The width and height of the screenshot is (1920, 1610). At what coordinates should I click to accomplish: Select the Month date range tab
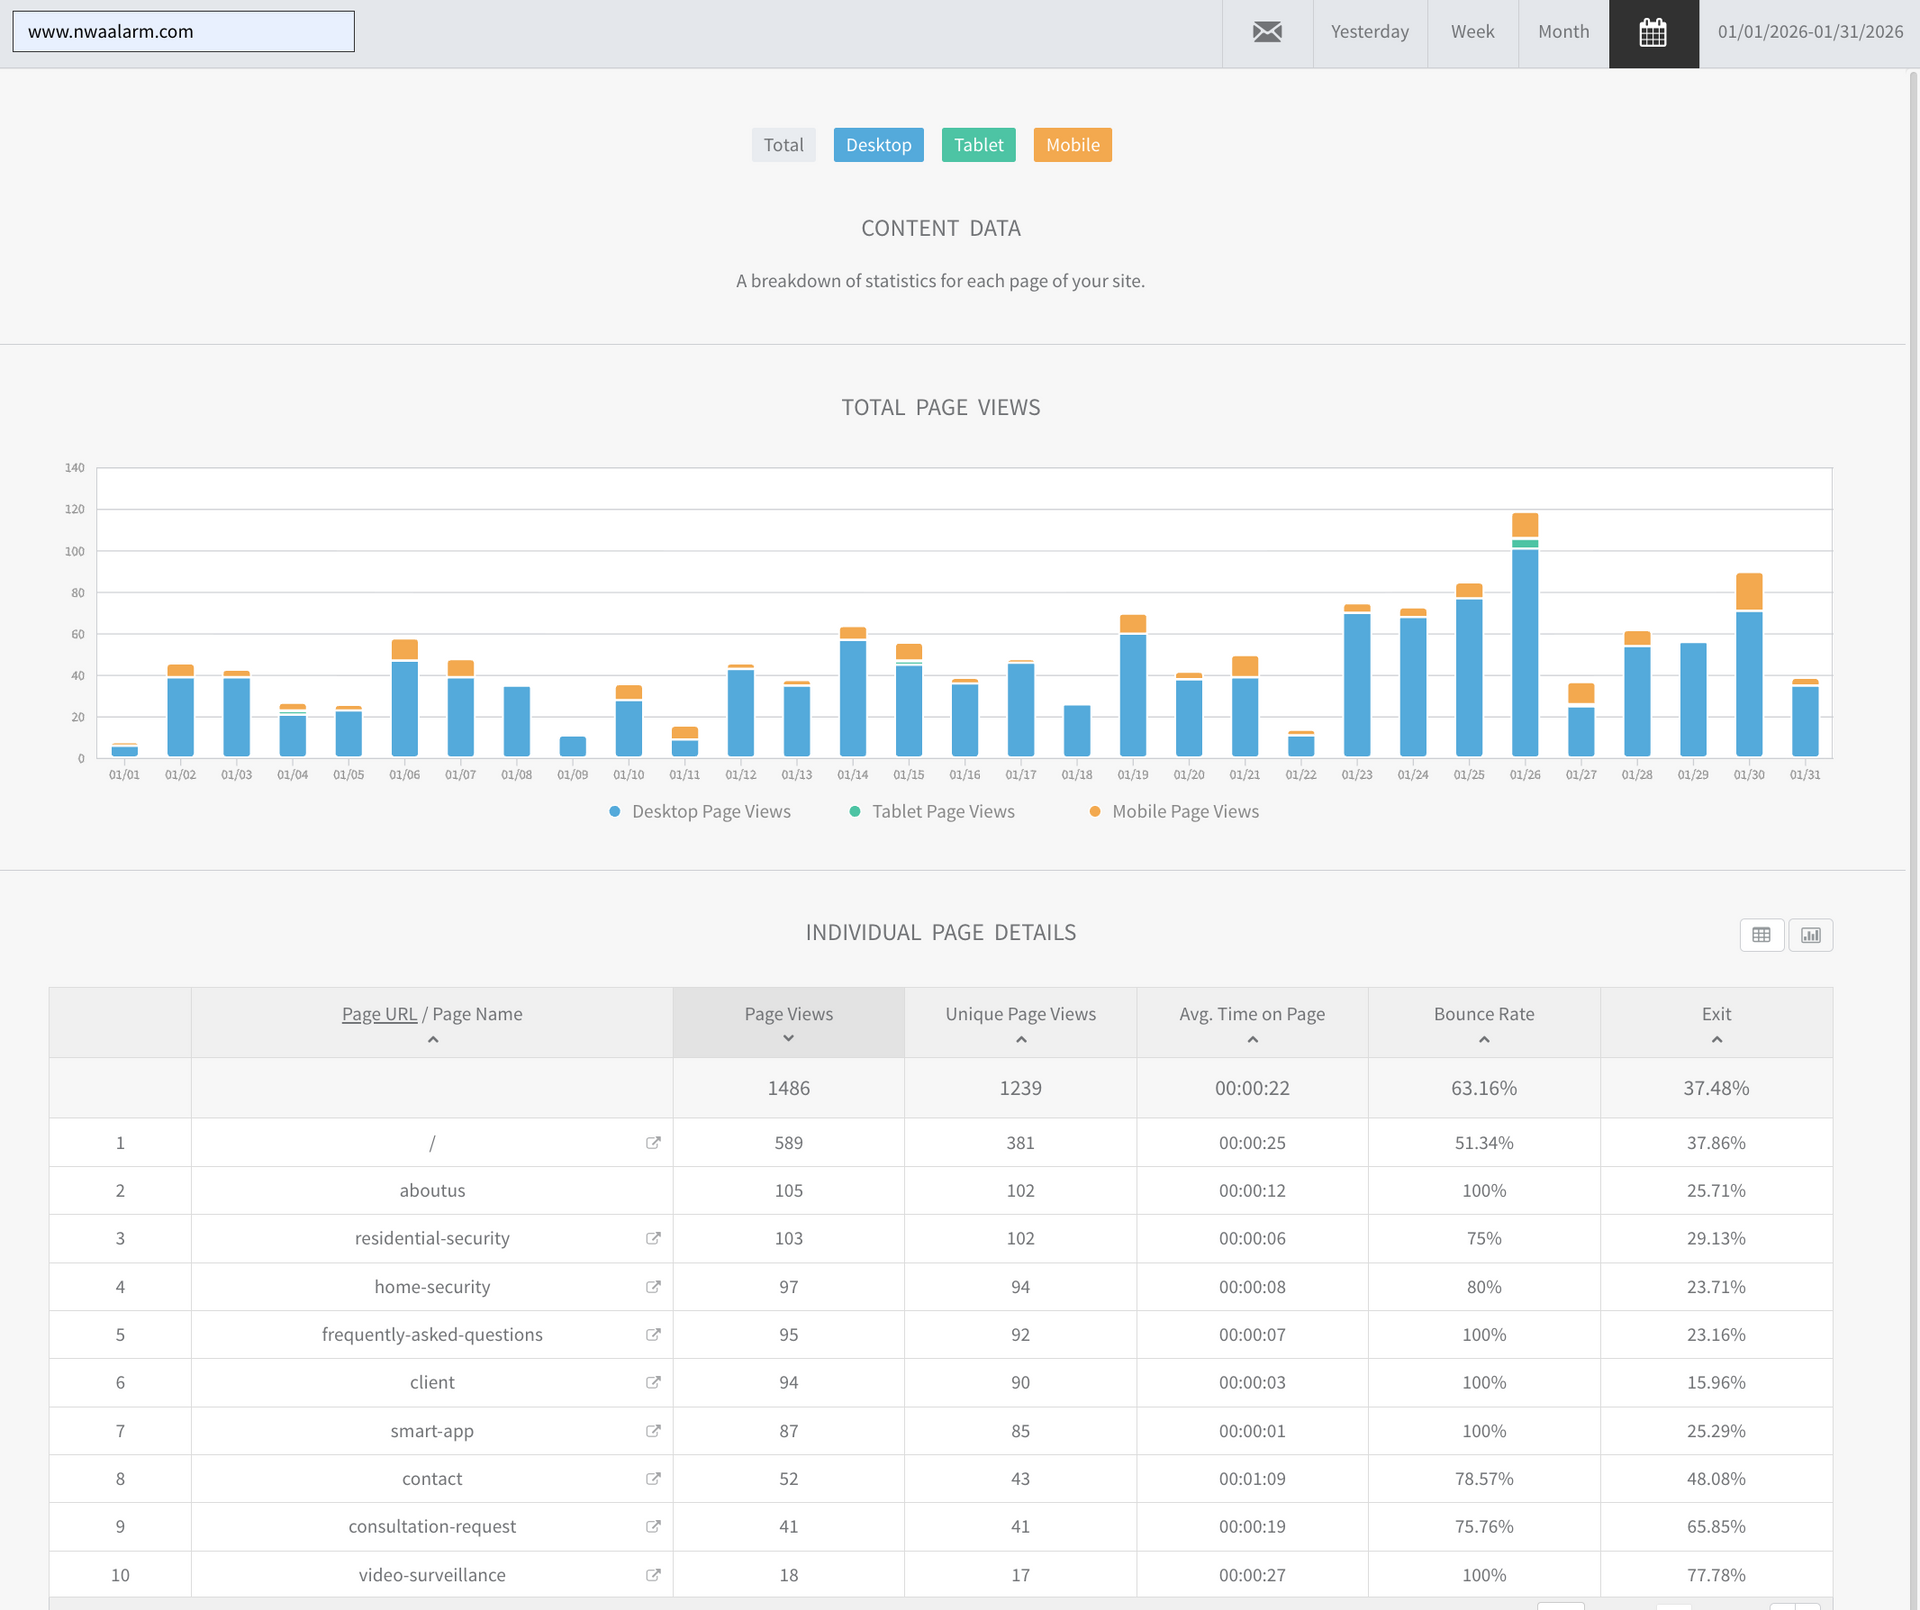point(1563,32)
